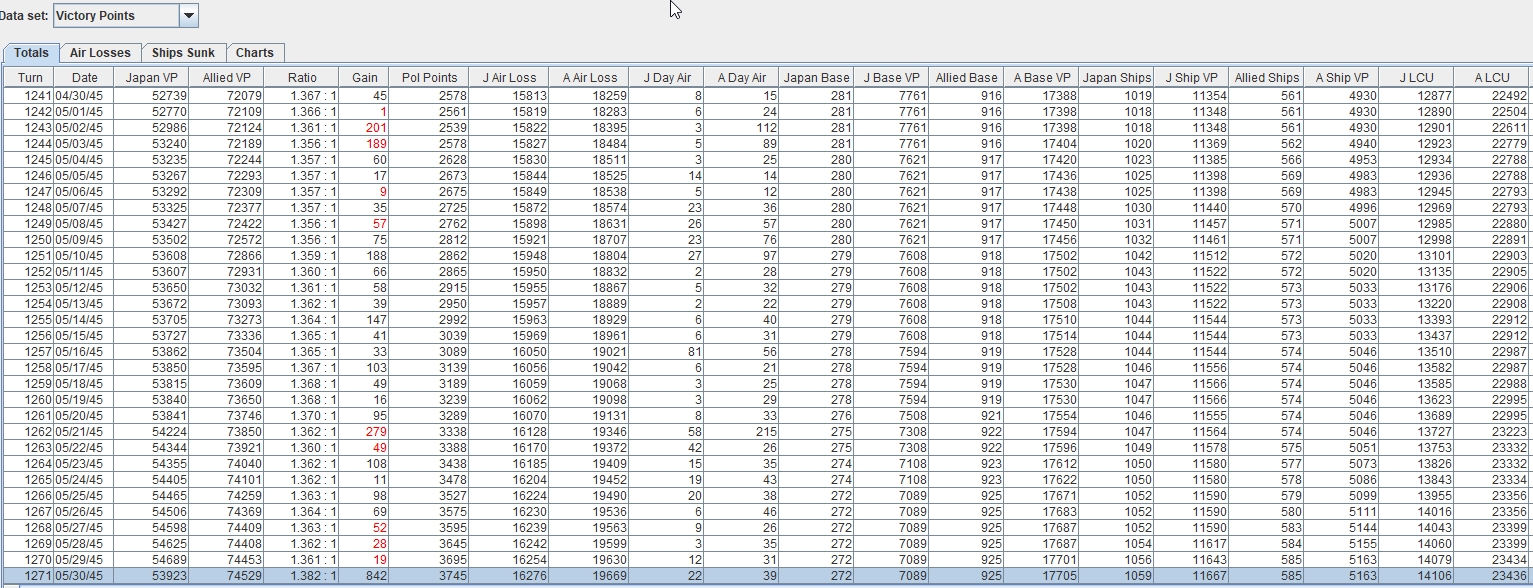Select turn 1271 in highlighted row
This screenshot has width=1533, height=588.
(30, 575)
